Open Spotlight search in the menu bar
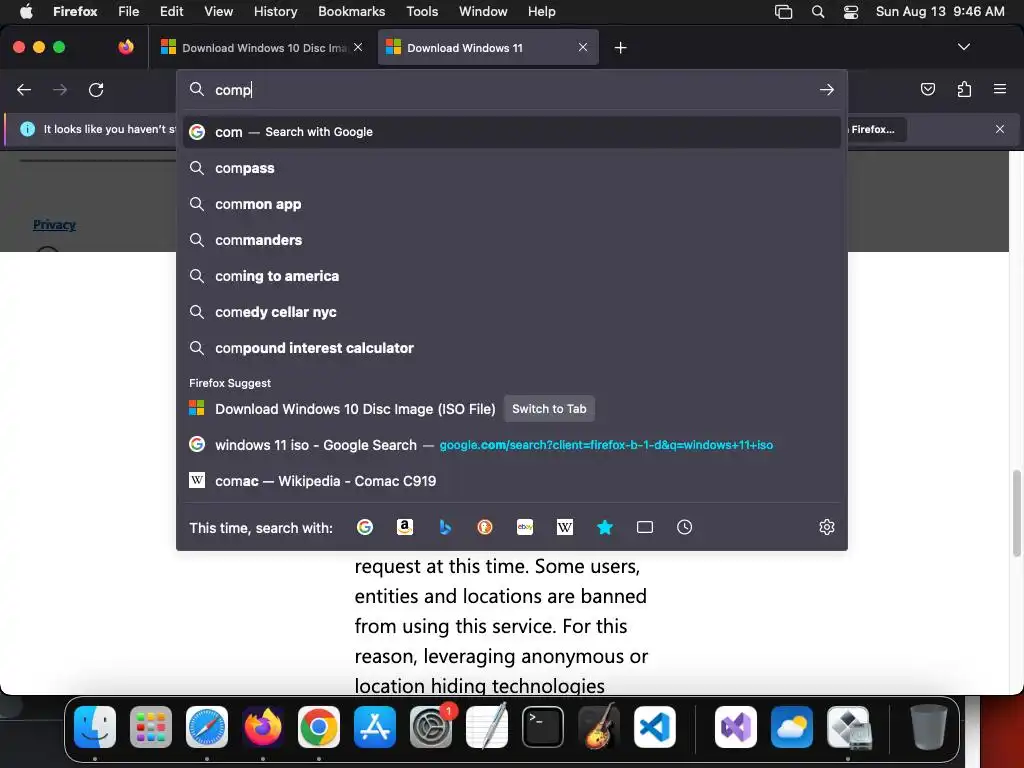Viewport: 1024px width, 768px height. tap(818, 12)
